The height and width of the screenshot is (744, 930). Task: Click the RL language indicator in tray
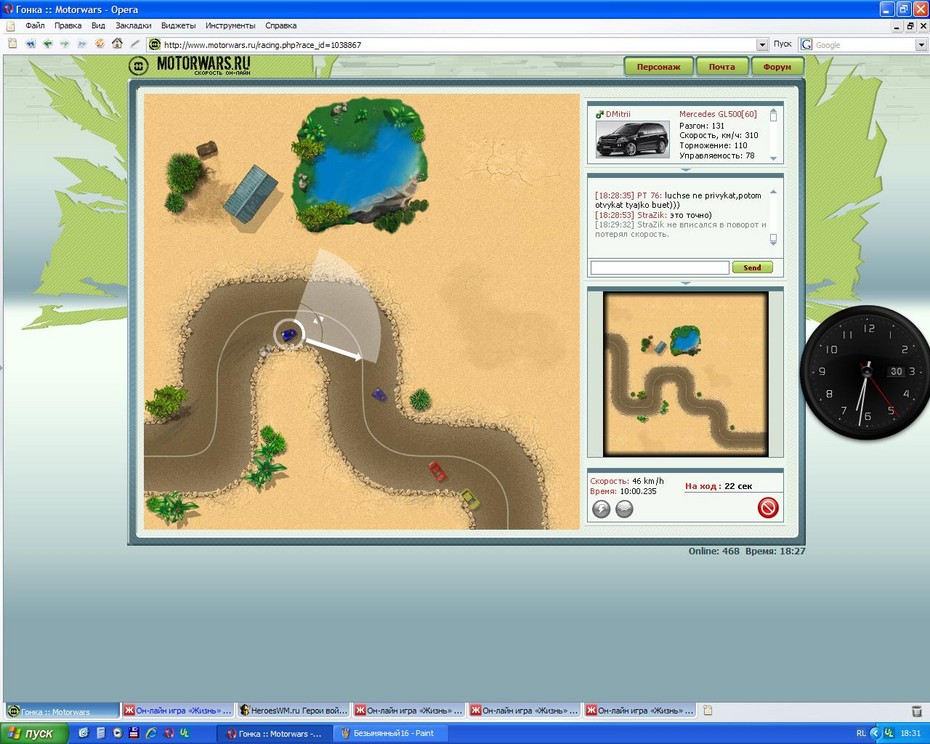pos(861,734)
